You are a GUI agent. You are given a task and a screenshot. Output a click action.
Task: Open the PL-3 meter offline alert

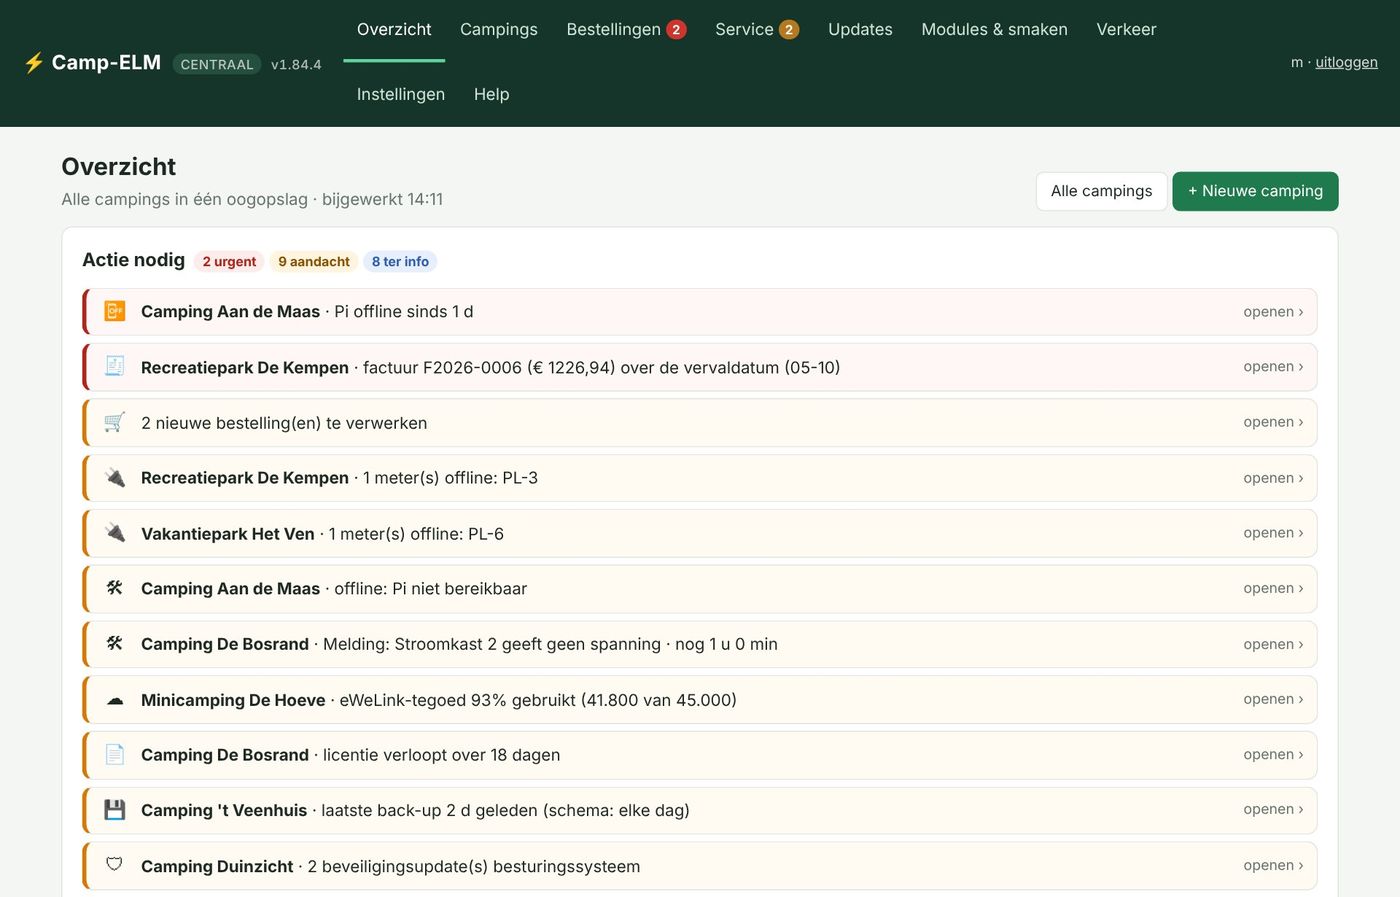700,478
